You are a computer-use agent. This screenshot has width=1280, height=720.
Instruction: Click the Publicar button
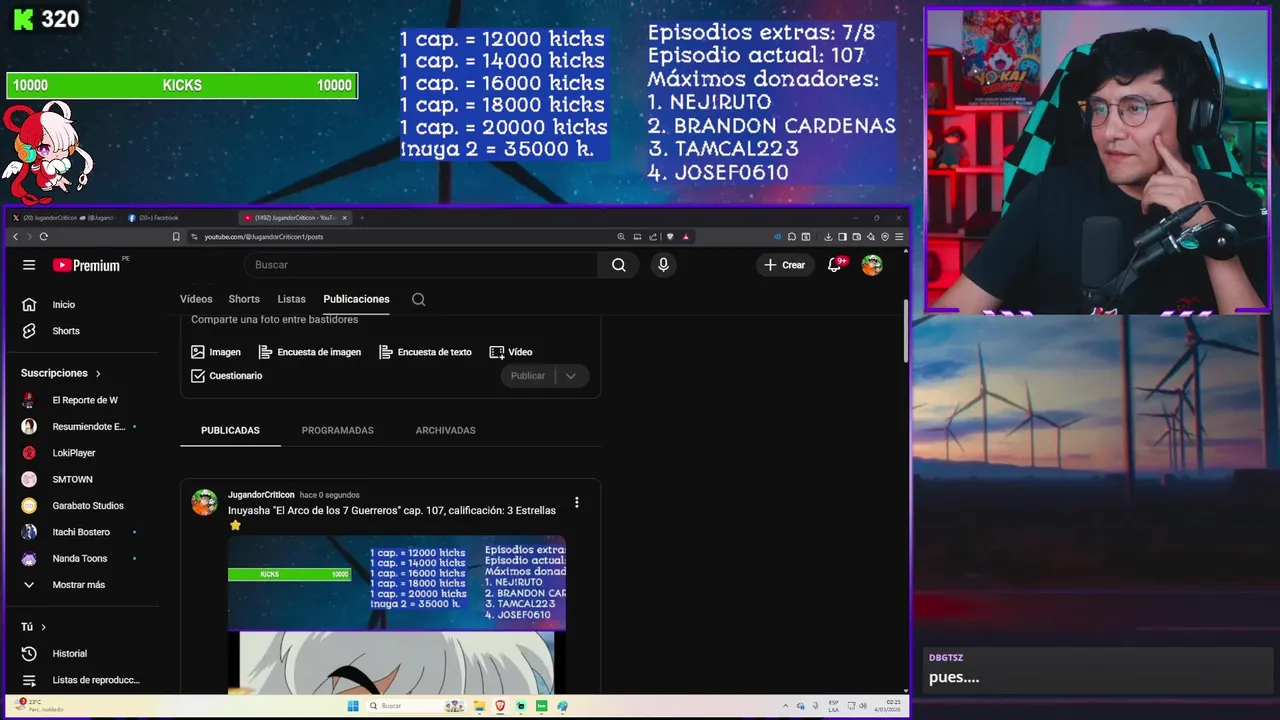tap(528, 376)
